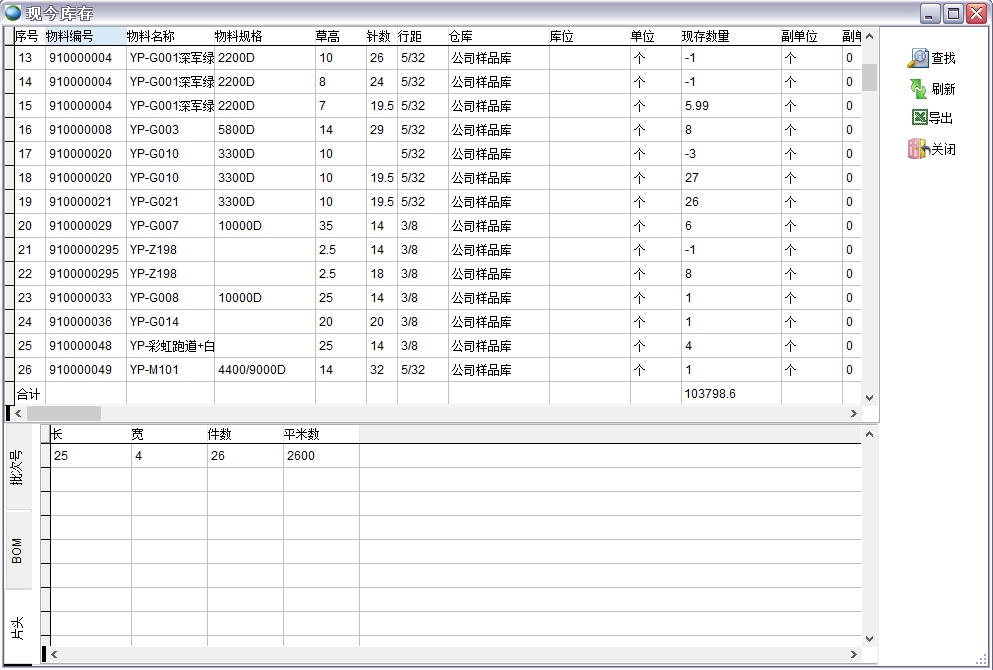Maximize the 现今库存 window
Screen dimensions: 993x670
click(952, 13)
